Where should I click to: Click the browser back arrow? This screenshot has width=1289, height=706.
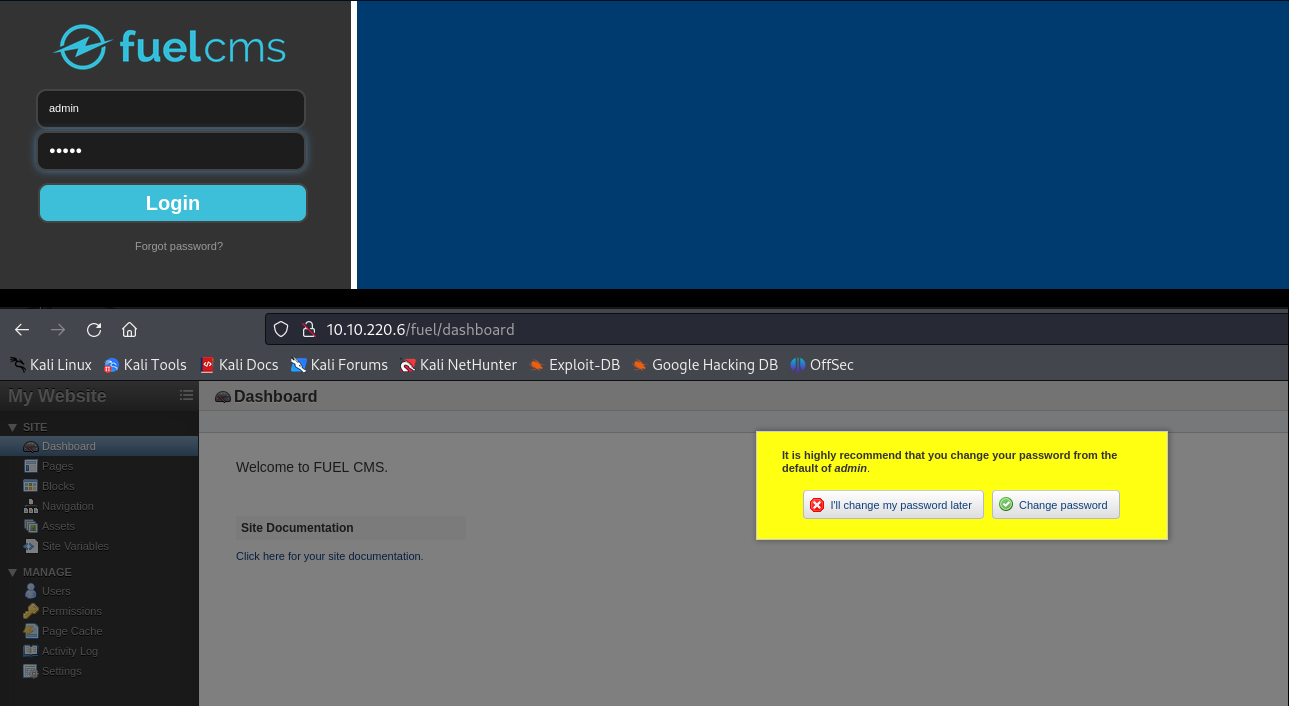point(22,330)
